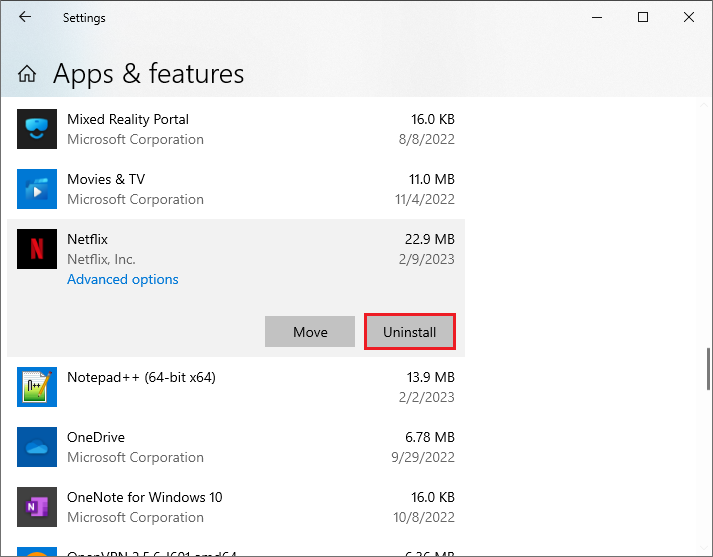Click the Apps & features page heading
Screen dimensions: 713x557
[148, 74]
